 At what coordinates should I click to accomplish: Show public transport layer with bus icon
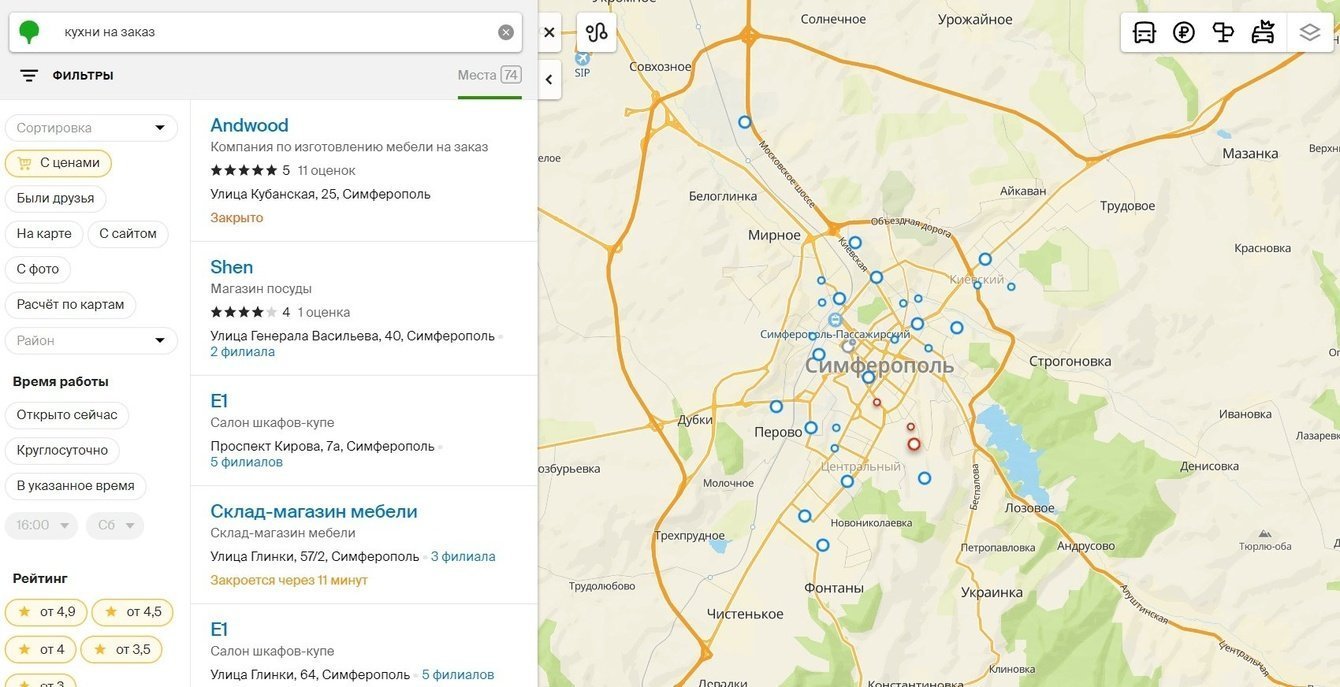pyautogui.click(x=1144, y=32)
